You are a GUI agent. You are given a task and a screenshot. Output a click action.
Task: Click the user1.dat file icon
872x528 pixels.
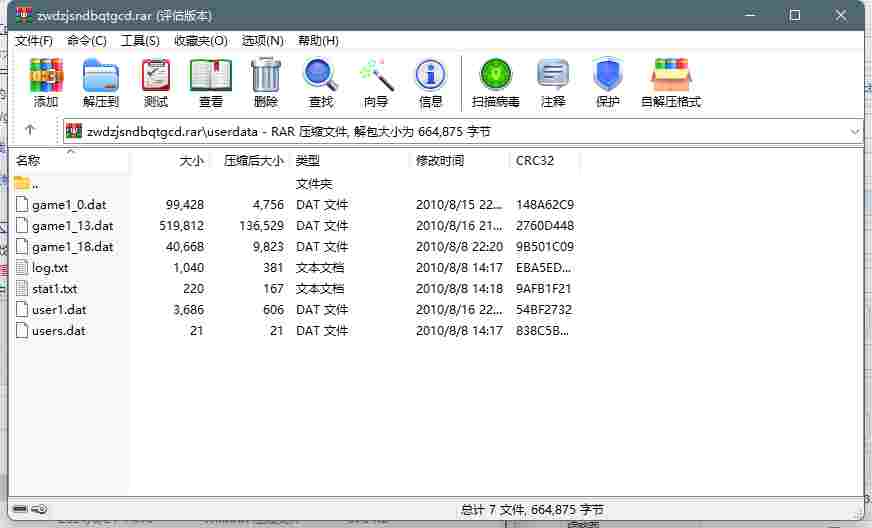tap(22, 309)
